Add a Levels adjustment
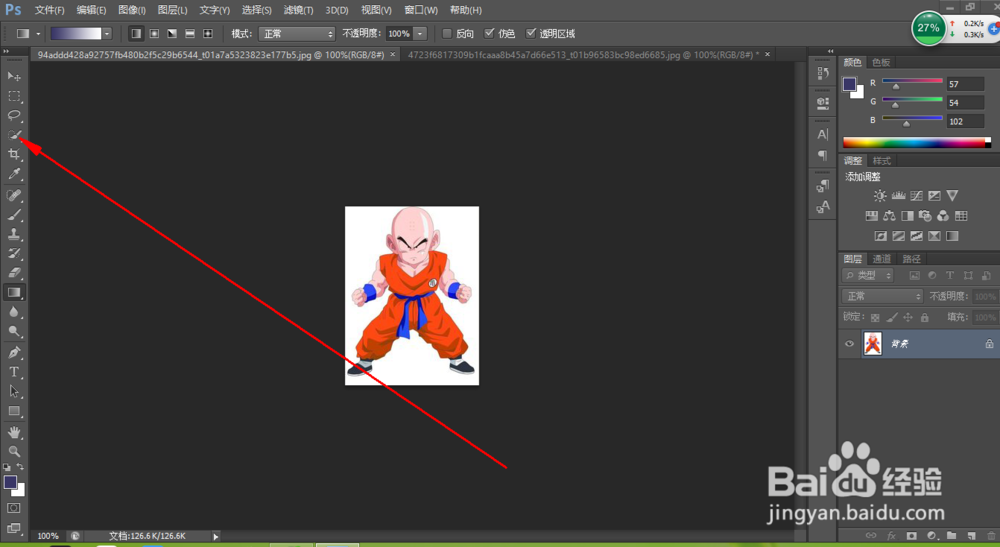The height and width of the screenshot is (547, 1000). [x=899, y=196]
